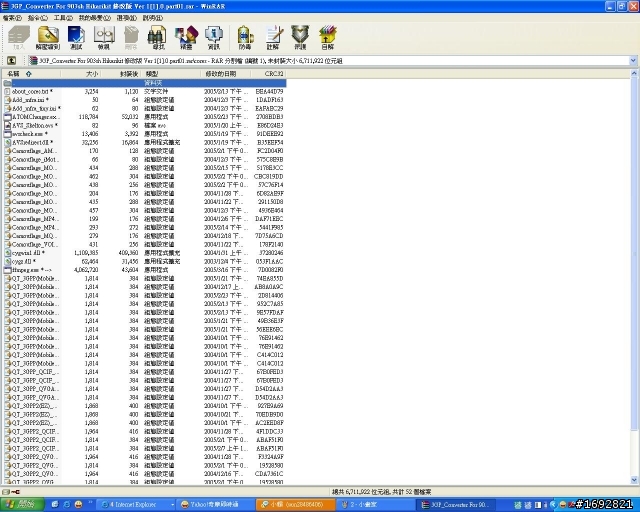The width and height of the screenshot is (640, 512).
Task: Open the 我的最愛 (Favorites) menu
Action: (x=95, y=18)
